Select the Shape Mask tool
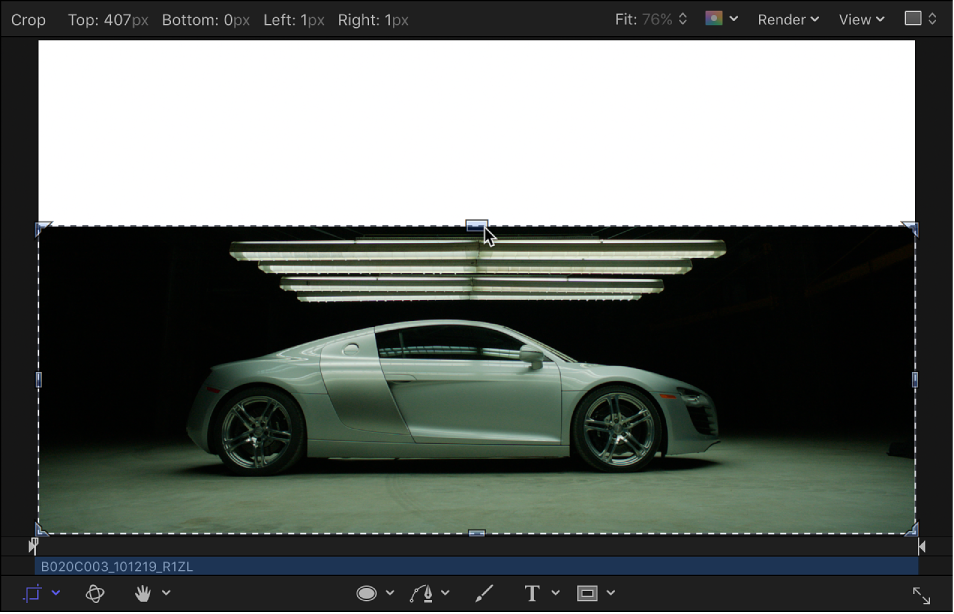 [x=368, y=592]
